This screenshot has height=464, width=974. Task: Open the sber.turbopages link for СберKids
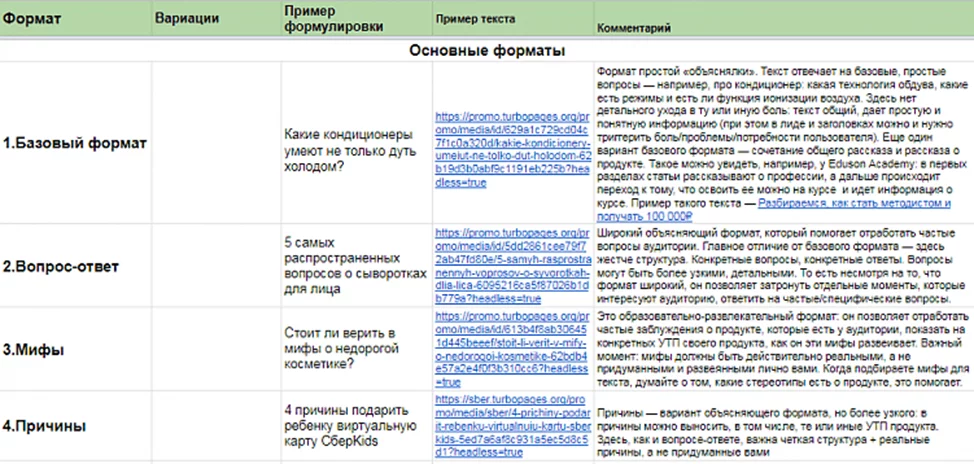coord(510,425)
